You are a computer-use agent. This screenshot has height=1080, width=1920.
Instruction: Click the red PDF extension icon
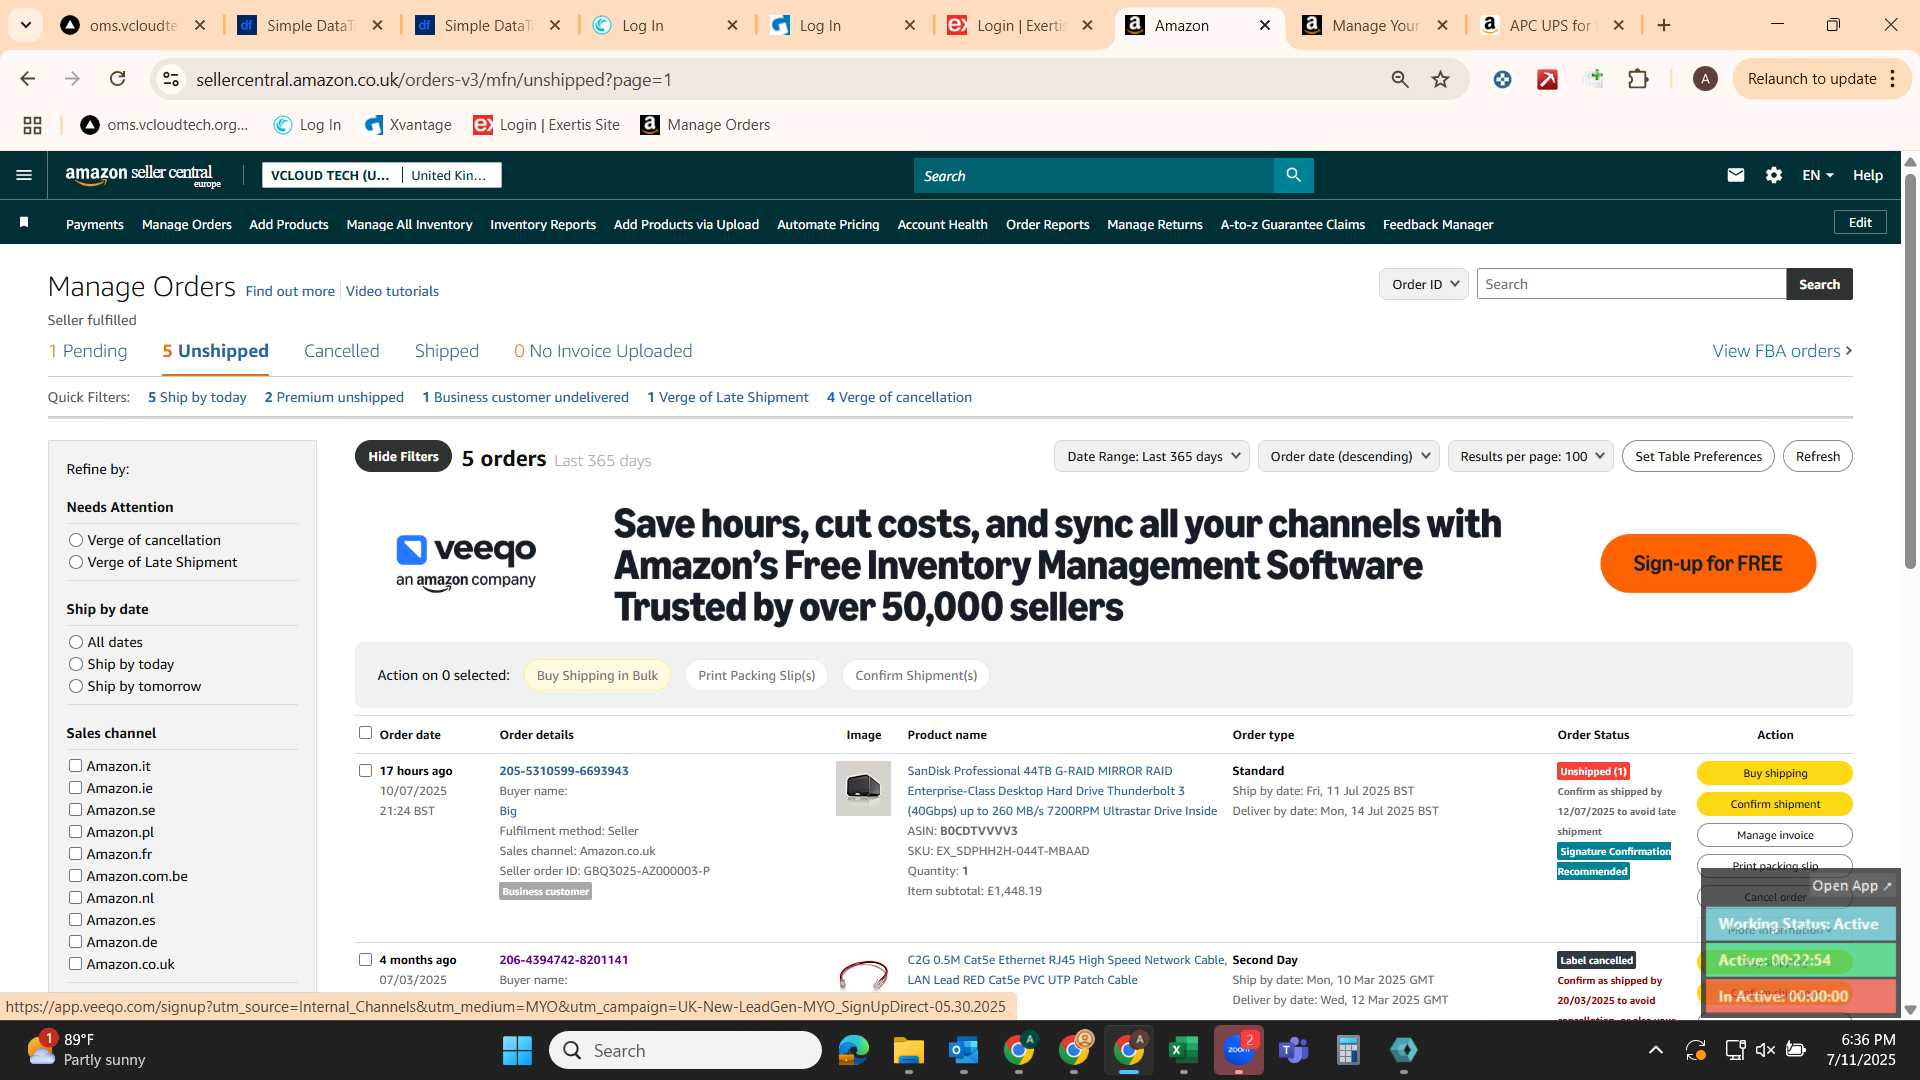1547,79
